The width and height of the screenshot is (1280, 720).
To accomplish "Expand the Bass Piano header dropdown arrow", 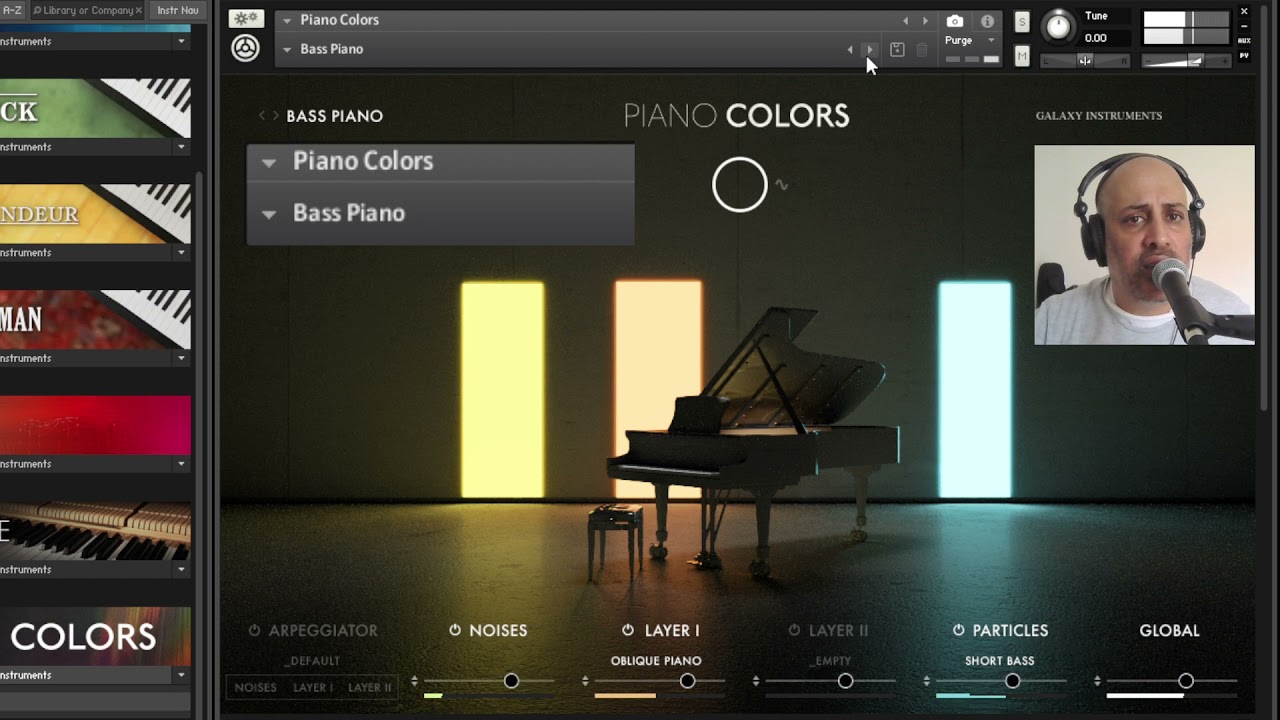I will 287,49.
